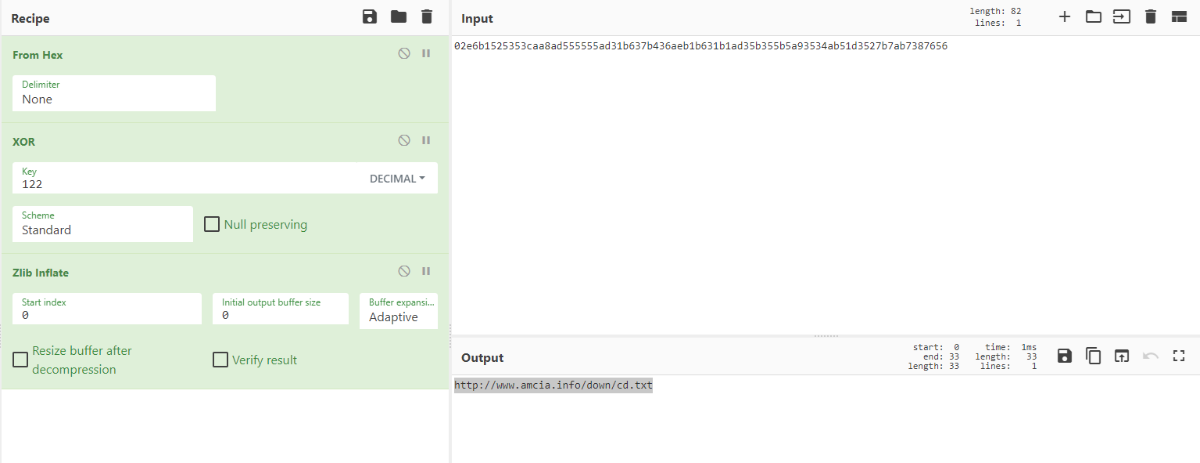Enable Null preserving checkbox
Viewport: 1200px width, 463px height.
click(212, 224)
